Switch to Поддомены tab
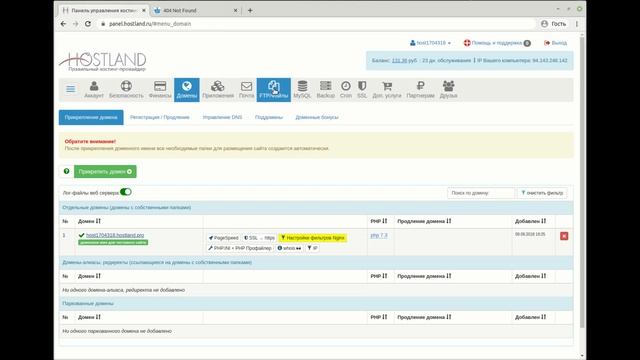The image size is (640, 360). 269,117
